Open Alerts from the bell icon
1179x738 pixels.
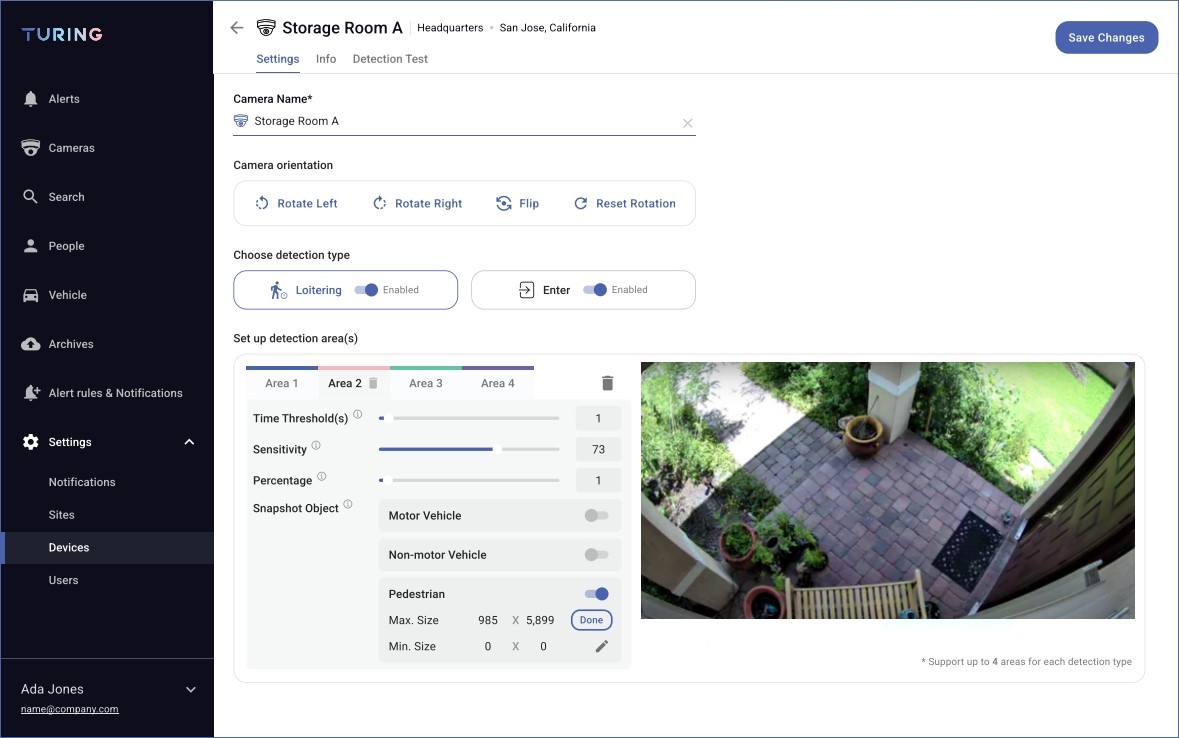31,99
